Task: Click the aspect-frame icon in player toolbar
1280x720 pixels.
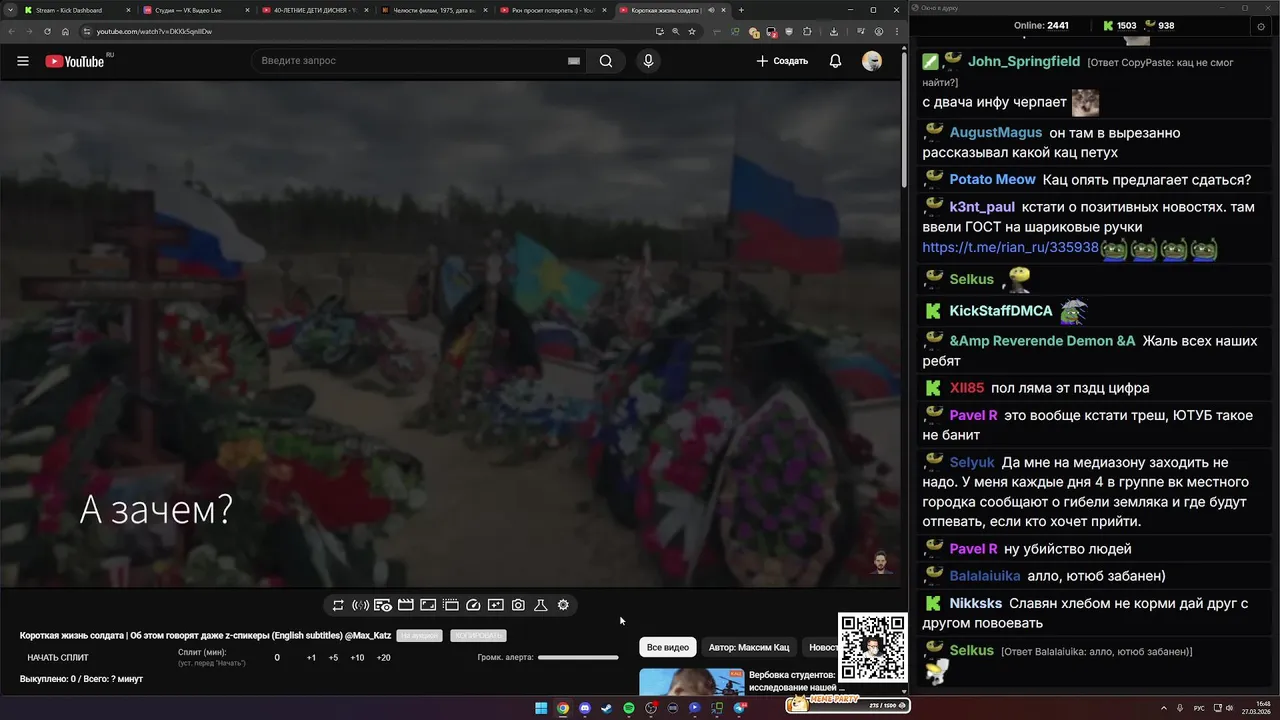Action: tap(428, 605)
